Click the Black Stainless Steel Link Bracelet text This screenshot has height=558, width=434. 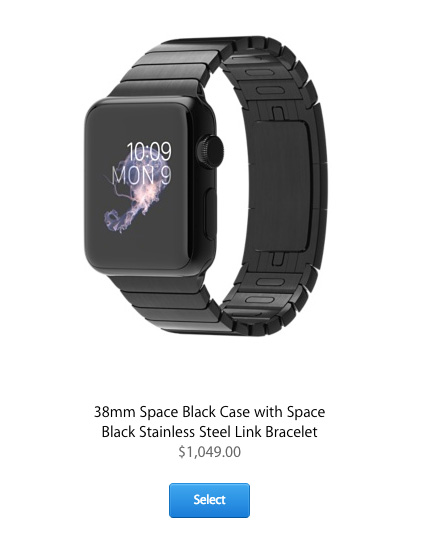(210, 432)
